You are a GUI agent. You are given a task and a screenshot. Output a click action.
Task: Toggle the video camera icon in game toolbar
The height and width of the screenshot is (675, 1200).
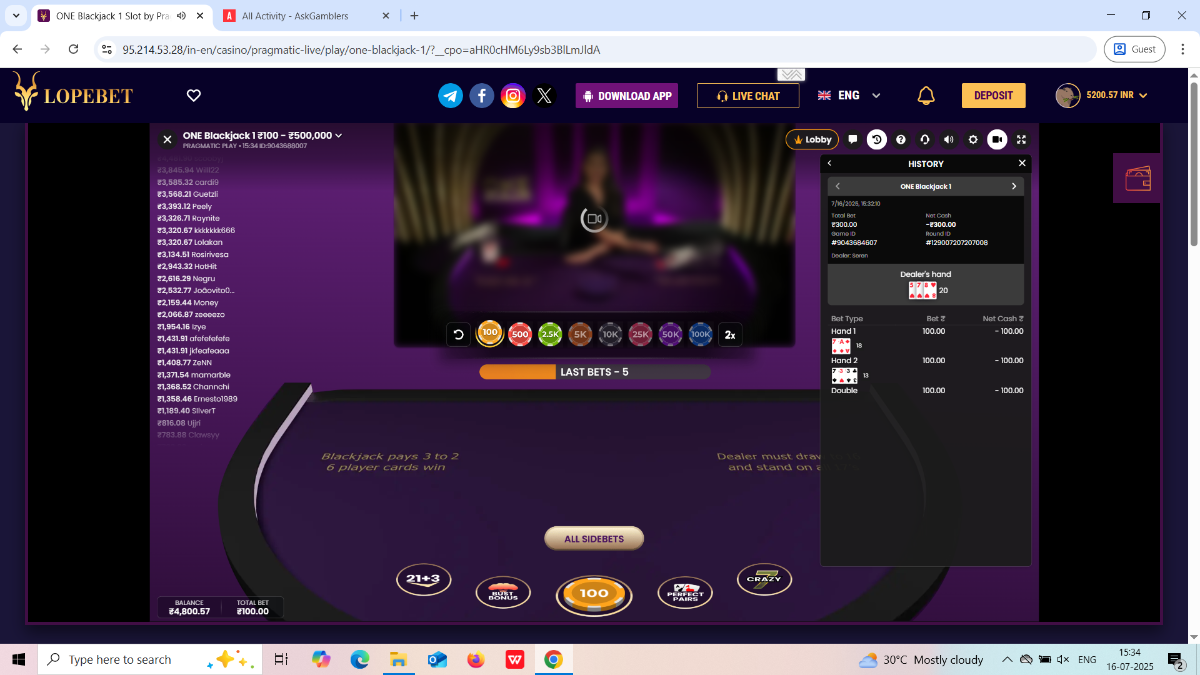pyautogui.click(x=997, y=140)
